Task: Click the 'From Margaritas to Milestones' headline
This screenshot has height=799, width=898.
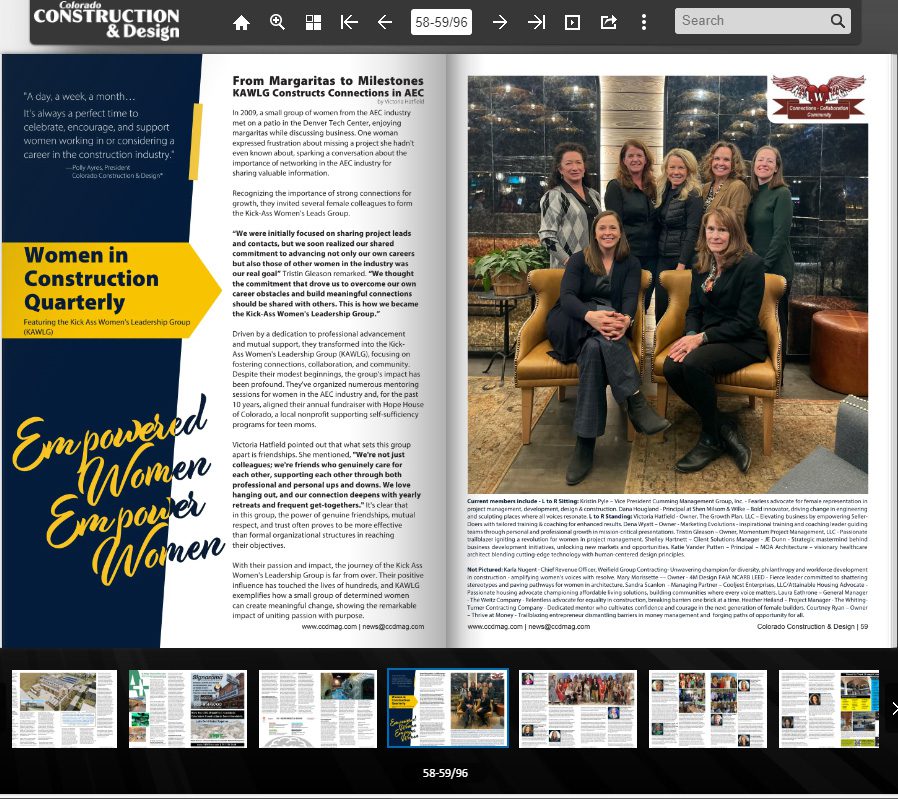Action: (328, 81)
